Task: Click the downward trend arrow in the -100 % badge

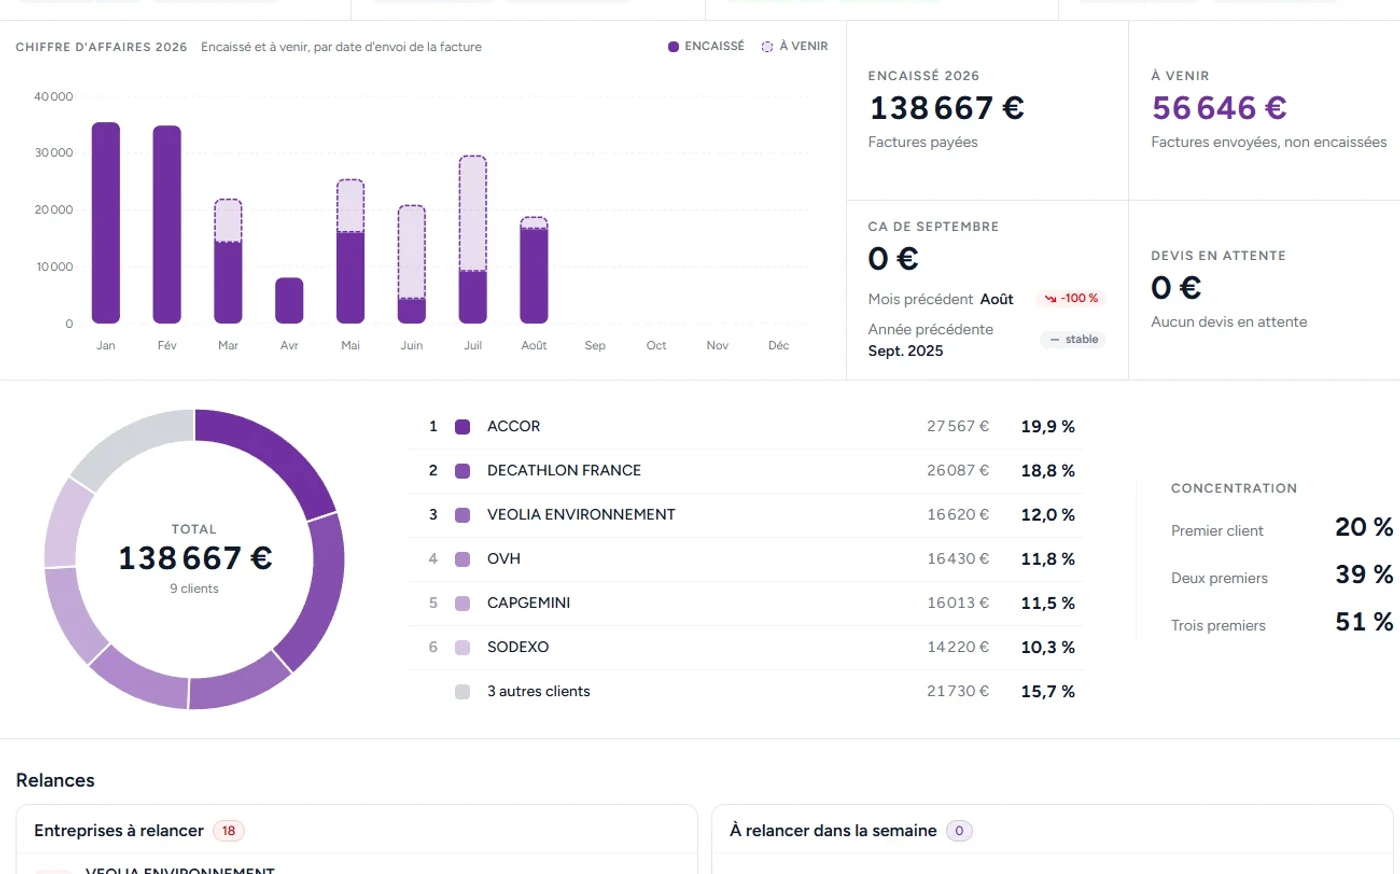Action: (1050, 298)
